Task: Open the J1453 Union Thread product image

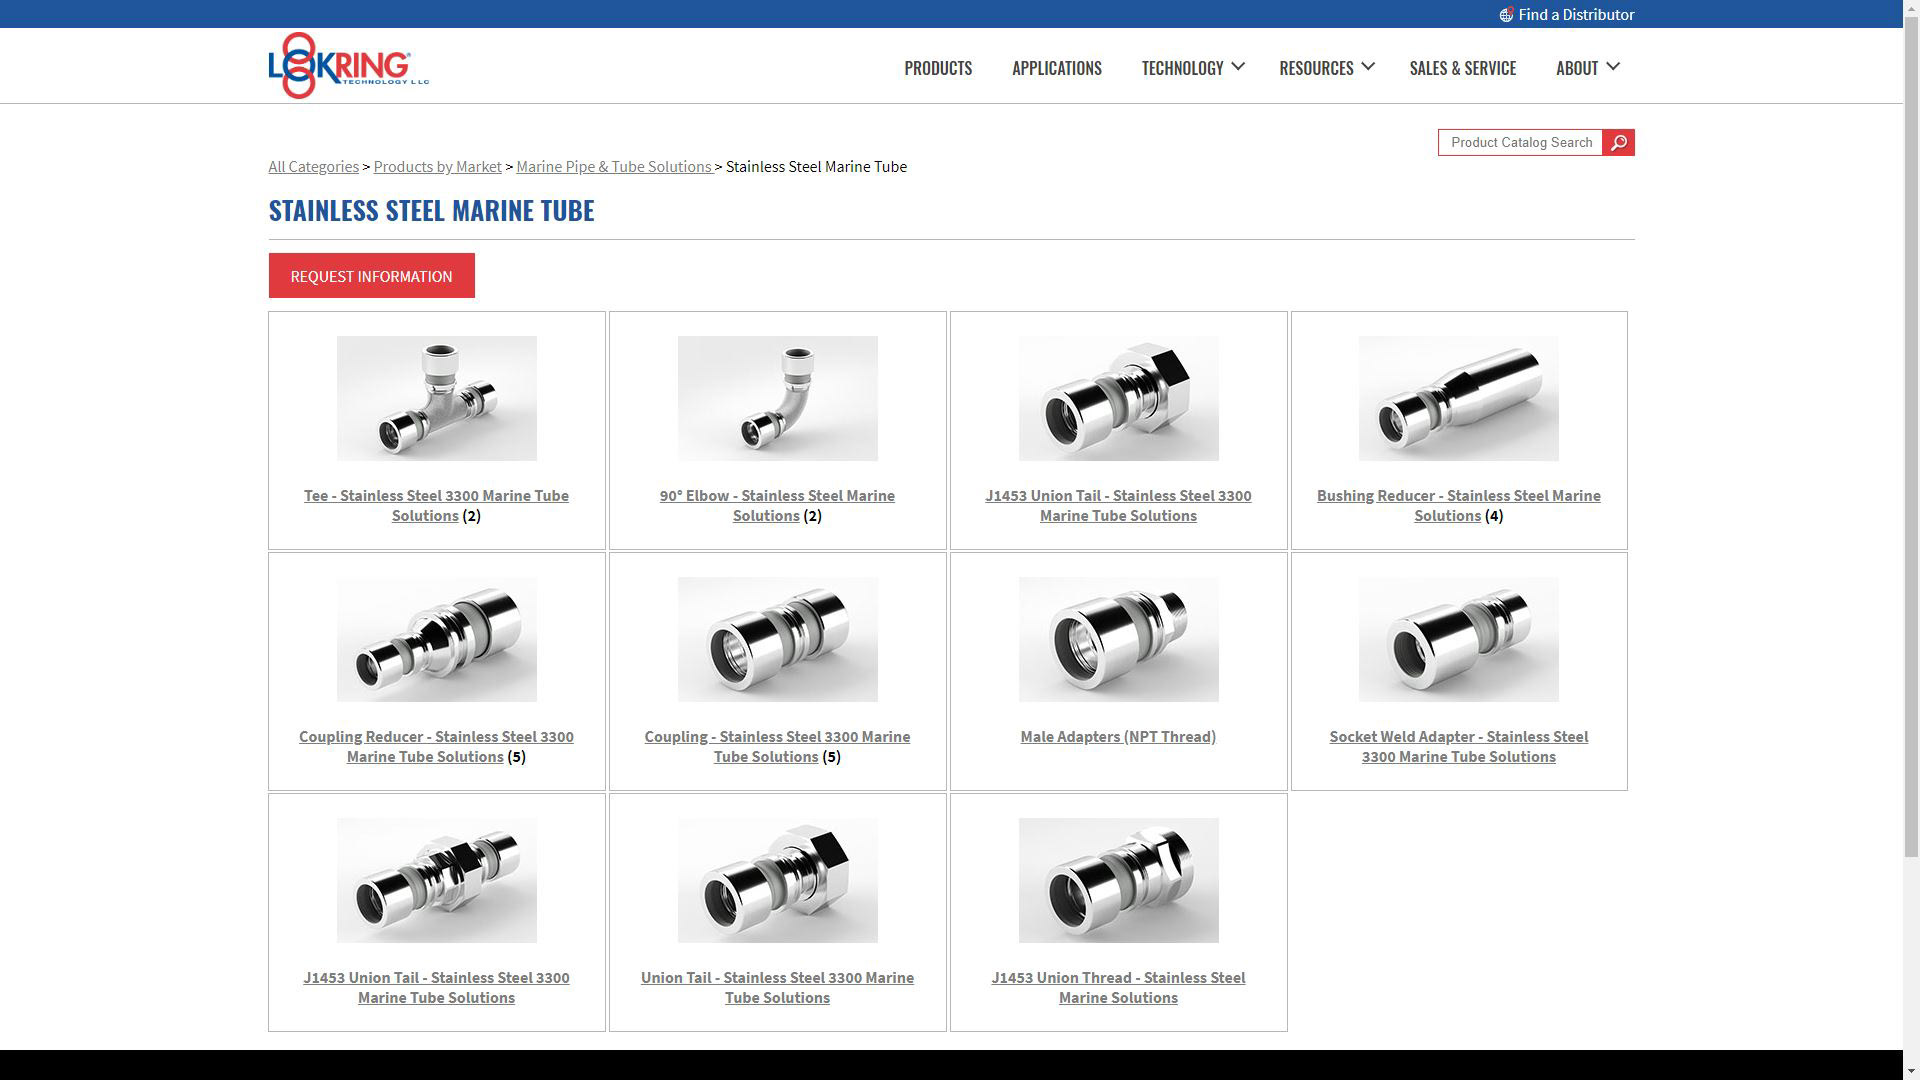Action: click(1118, 880)
